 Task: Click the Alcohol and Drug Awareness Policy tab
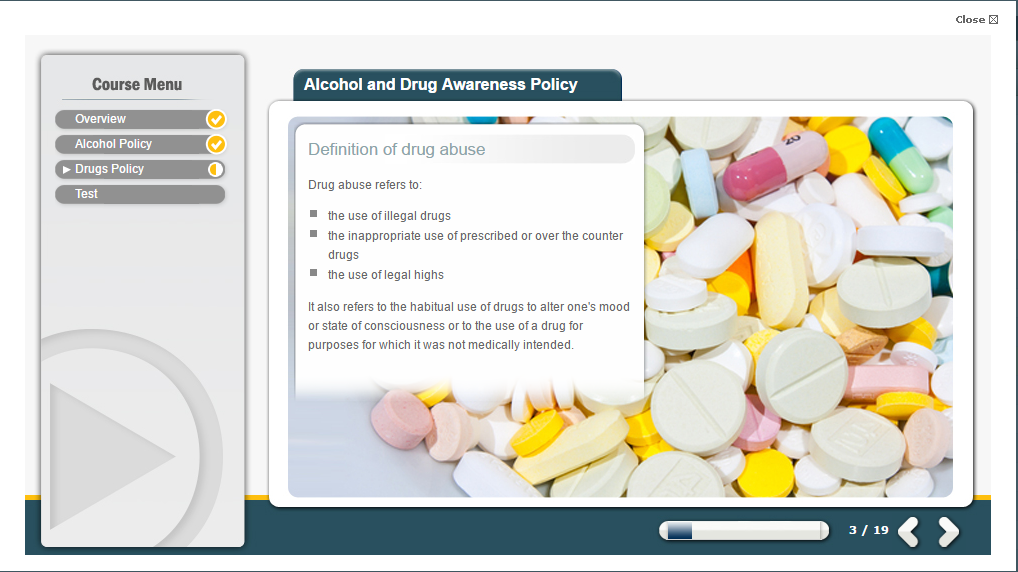(457, 85)
